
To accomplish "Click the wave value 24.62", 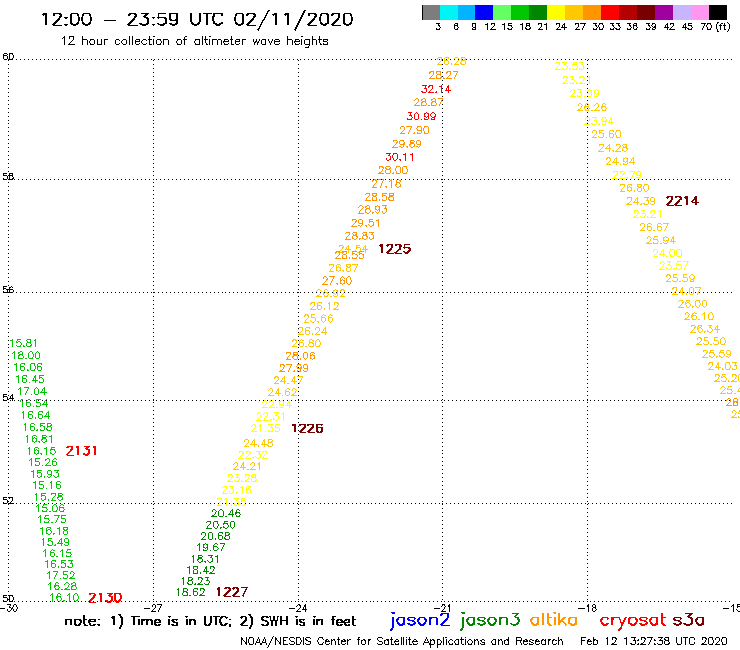I will tap(282, 393).
